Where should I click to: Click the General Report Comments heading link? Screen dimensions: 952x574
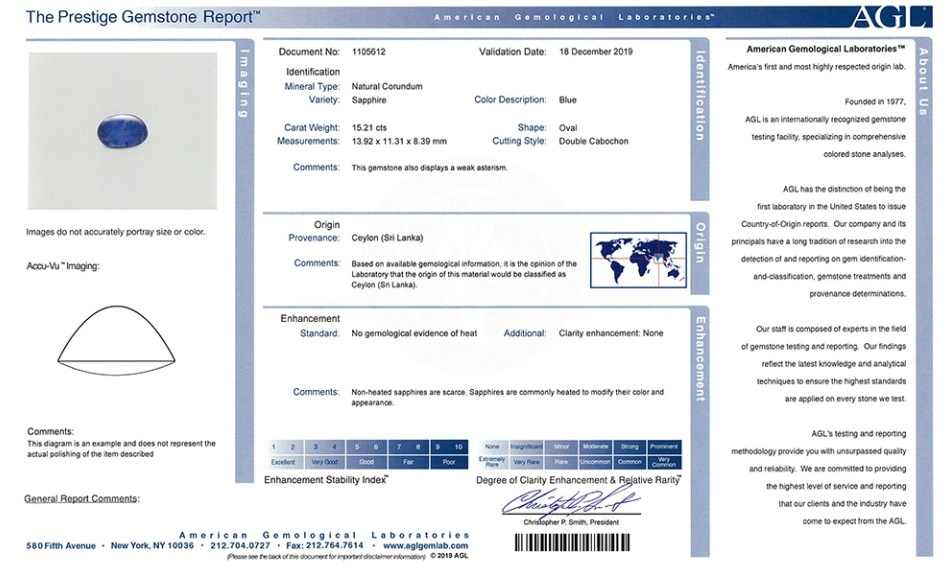click(x=82, y=498)
